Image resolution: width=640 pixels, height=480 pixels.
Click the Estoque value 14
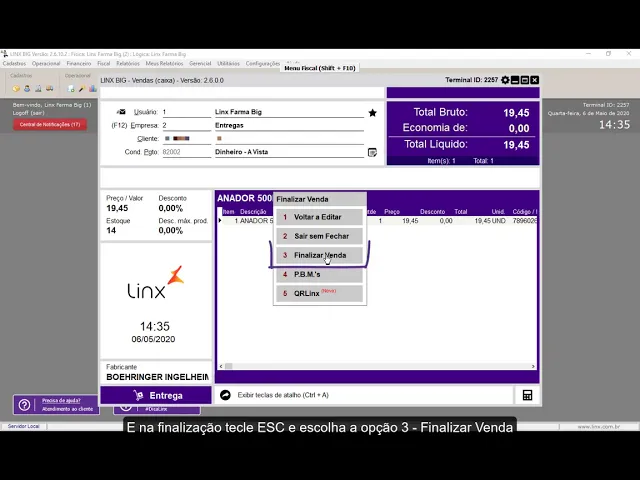pos(111,231)
